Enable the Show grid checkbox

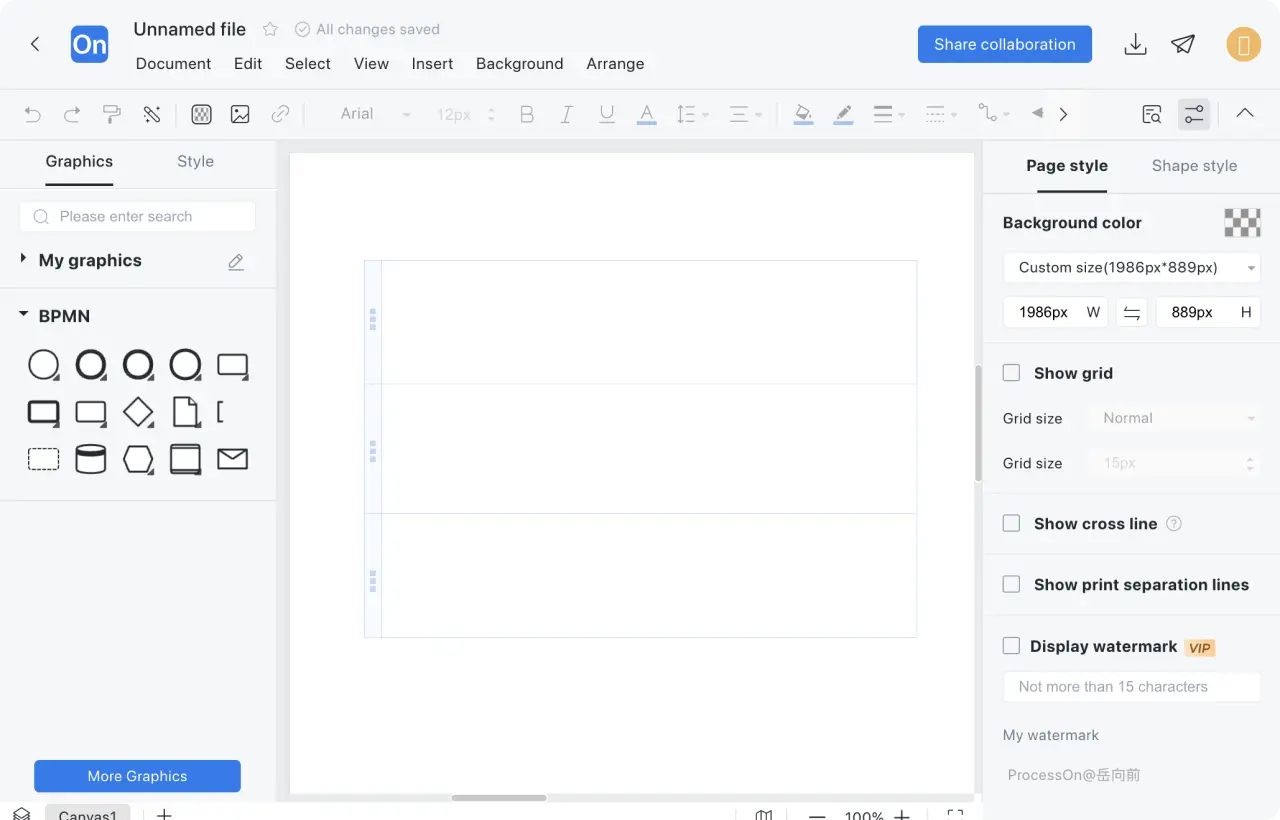click(x=1012, y=373)
